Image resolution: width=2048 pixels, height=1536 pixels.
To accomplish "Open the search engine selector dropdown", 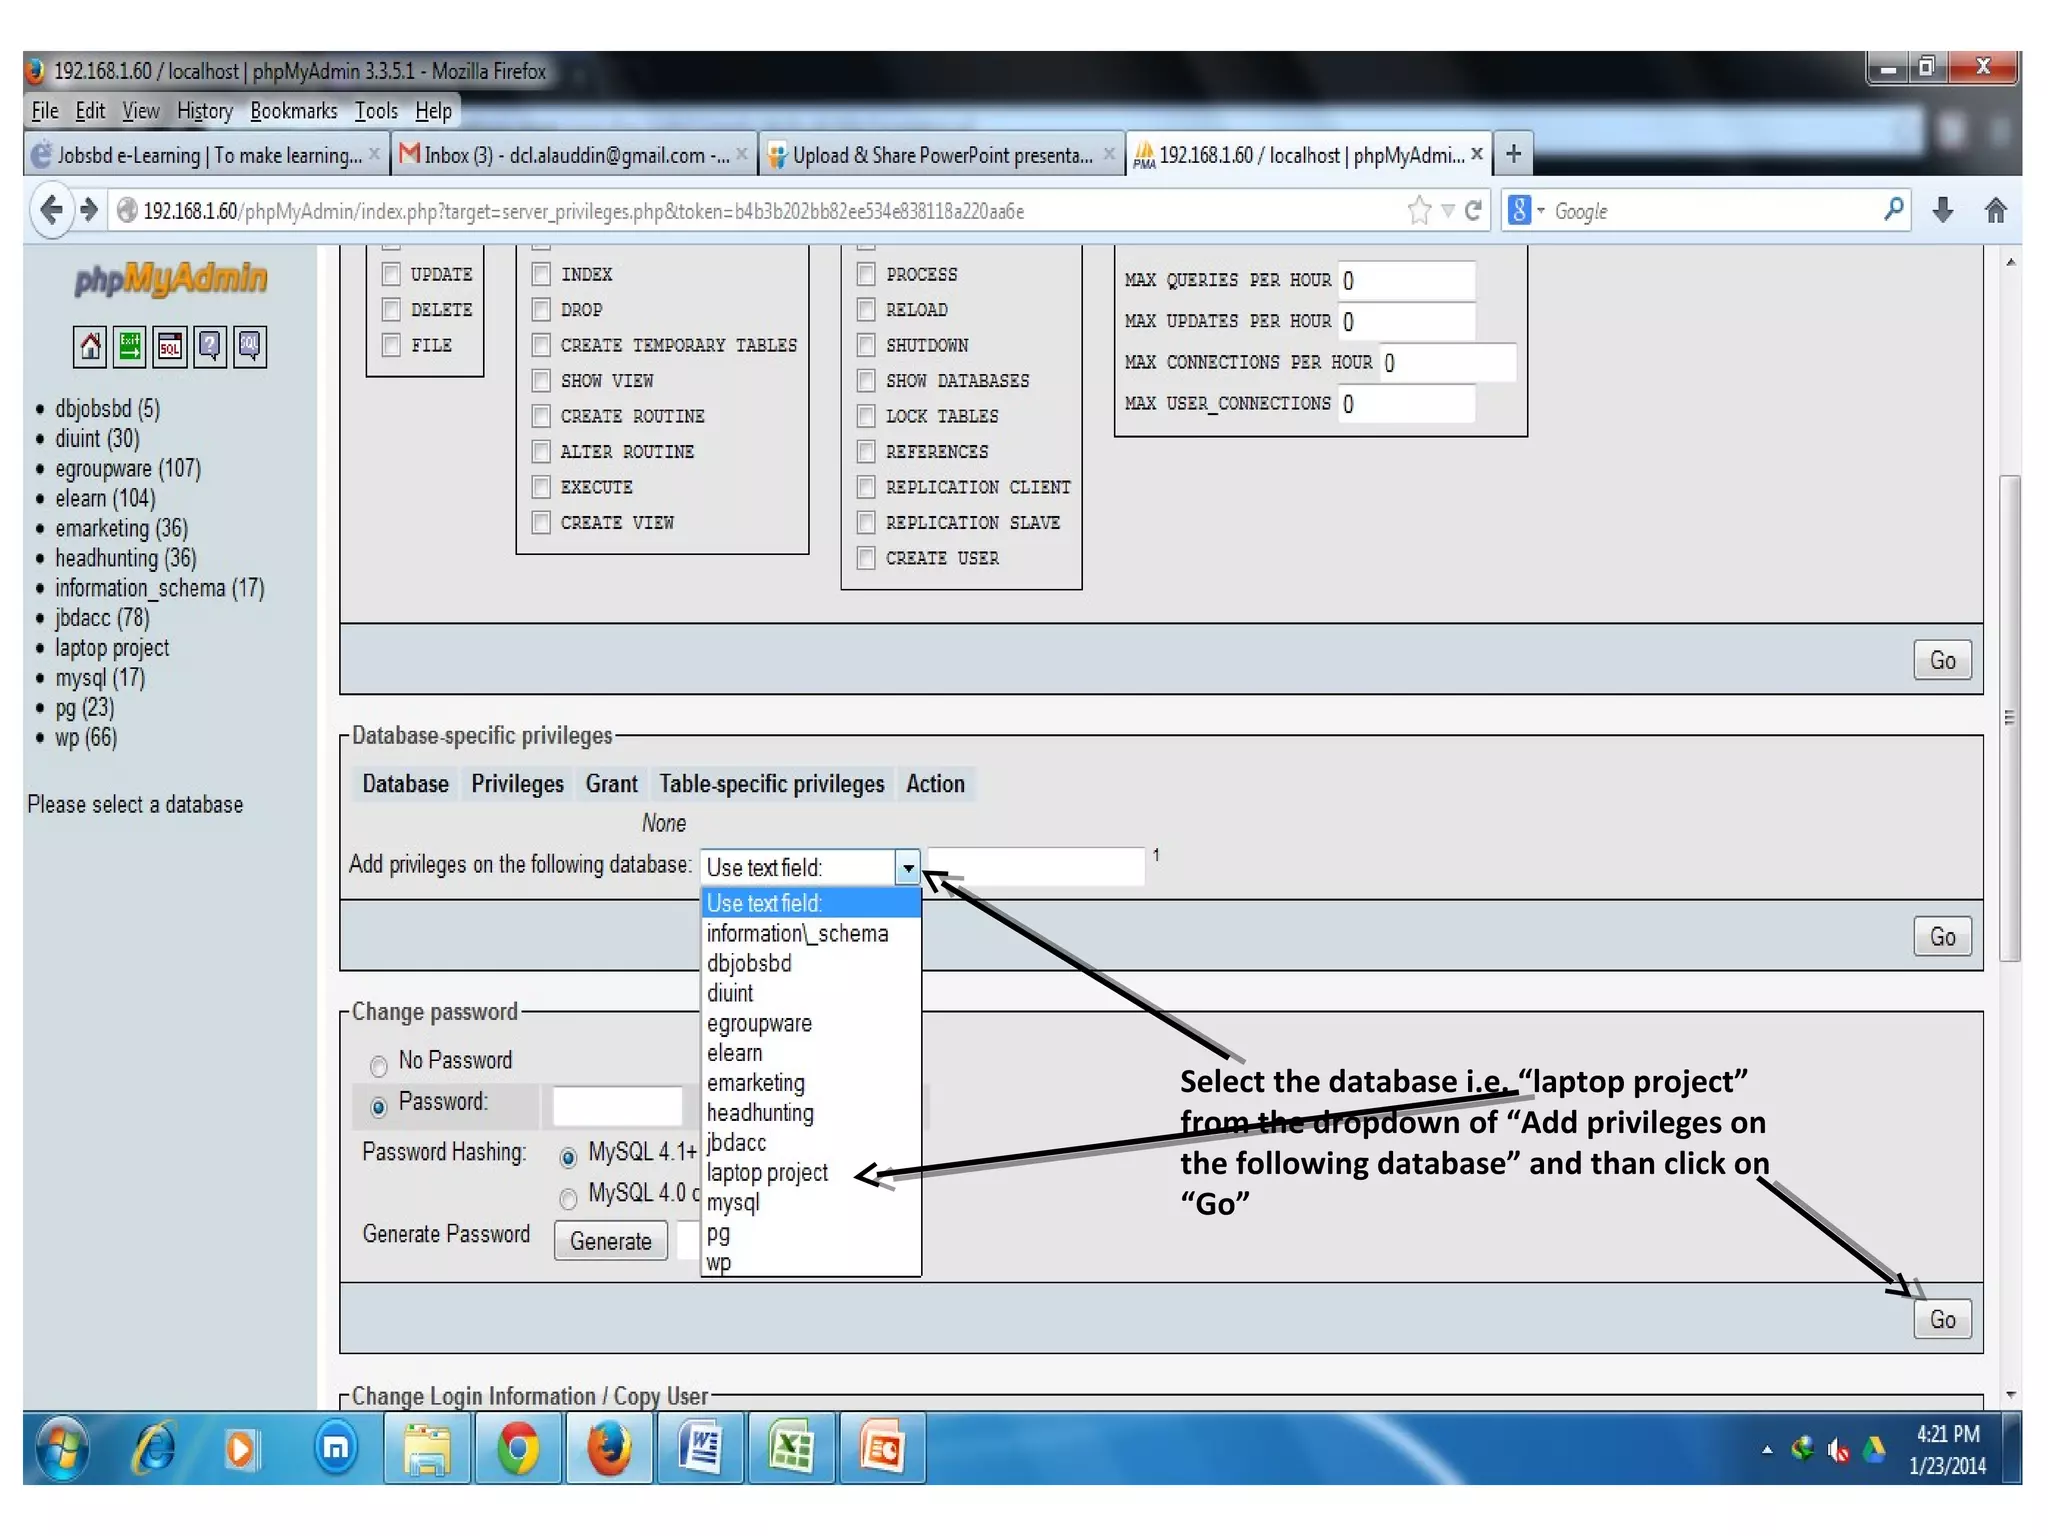I will (1527, 210).
